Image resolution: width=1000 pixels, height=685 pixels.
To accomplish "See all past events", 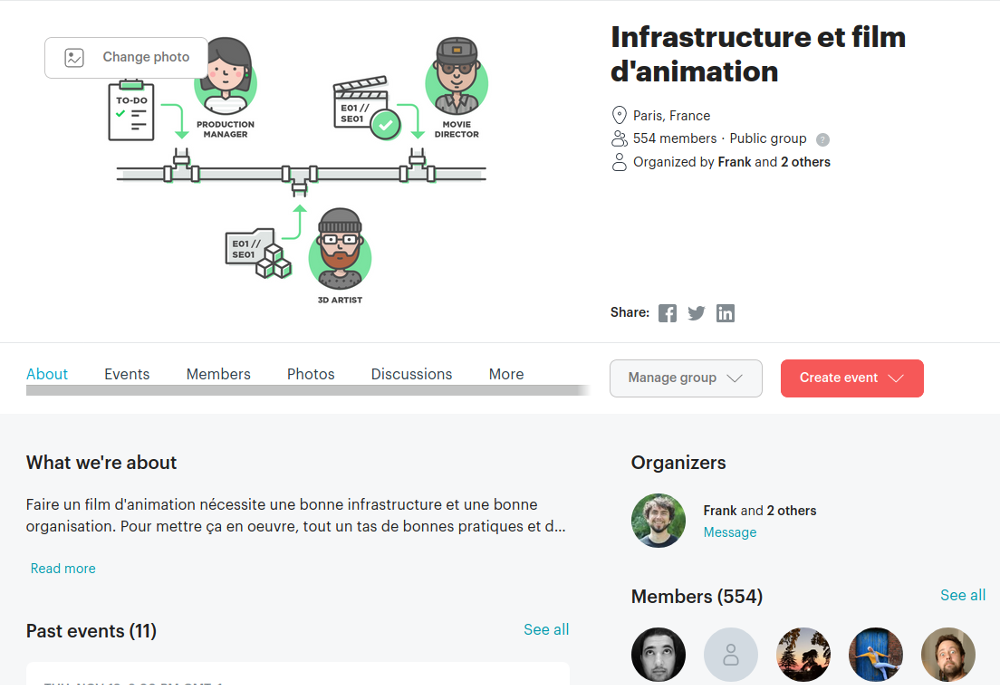I will pos(546,630).
